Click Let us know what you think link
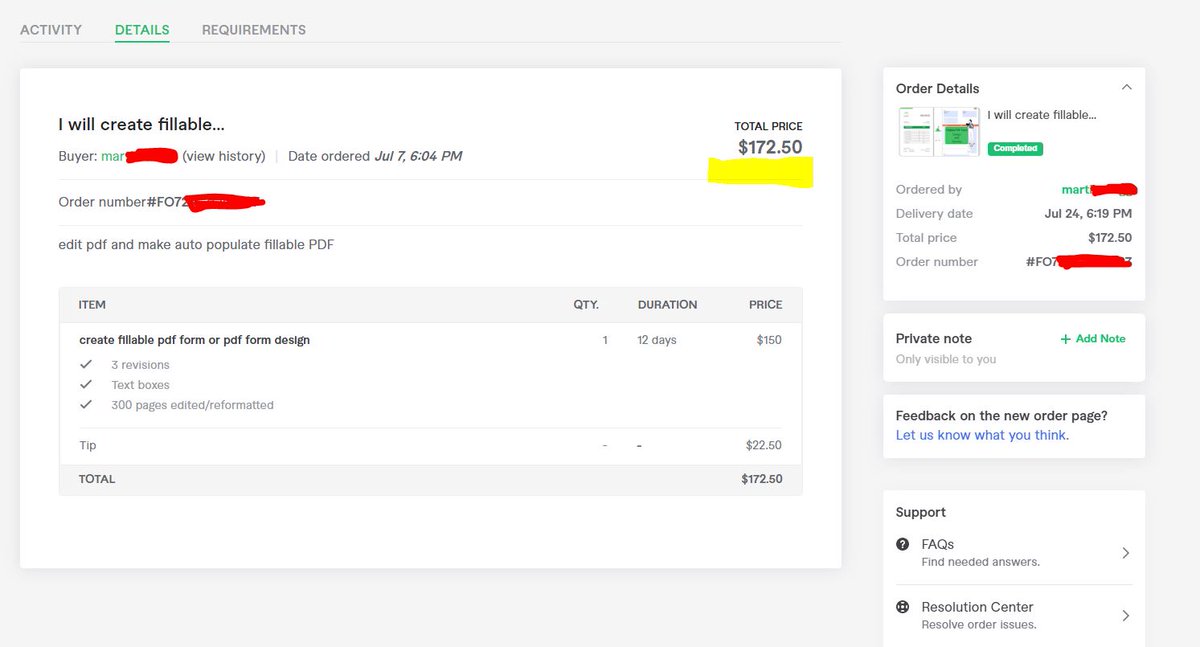 tap(982, 435)
